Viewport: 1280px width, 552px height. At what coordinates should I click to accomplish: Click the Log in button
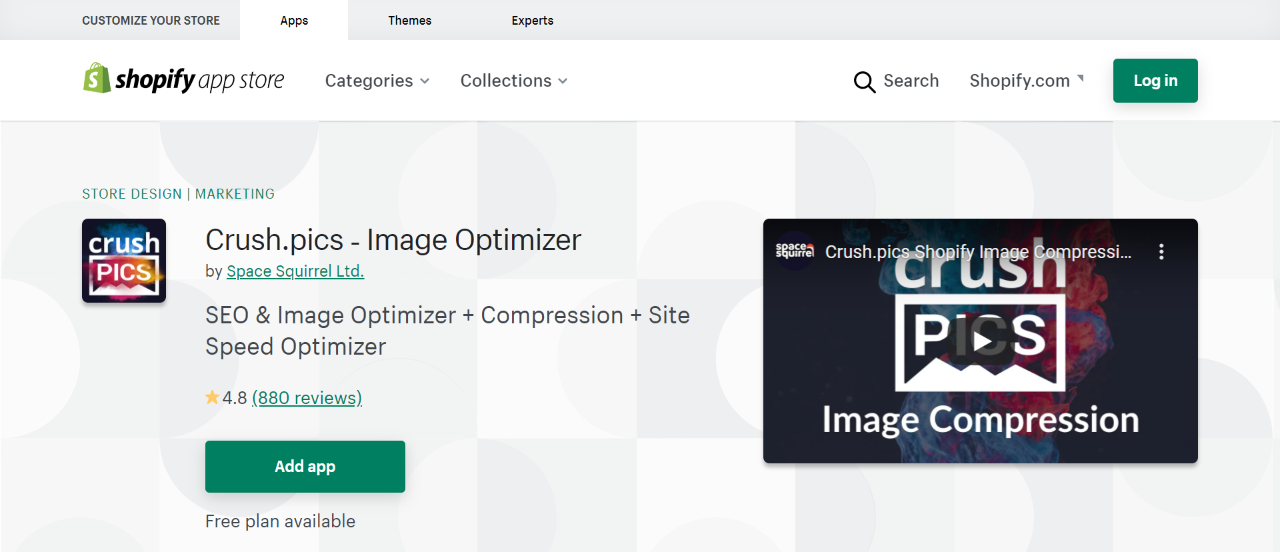1155,81
